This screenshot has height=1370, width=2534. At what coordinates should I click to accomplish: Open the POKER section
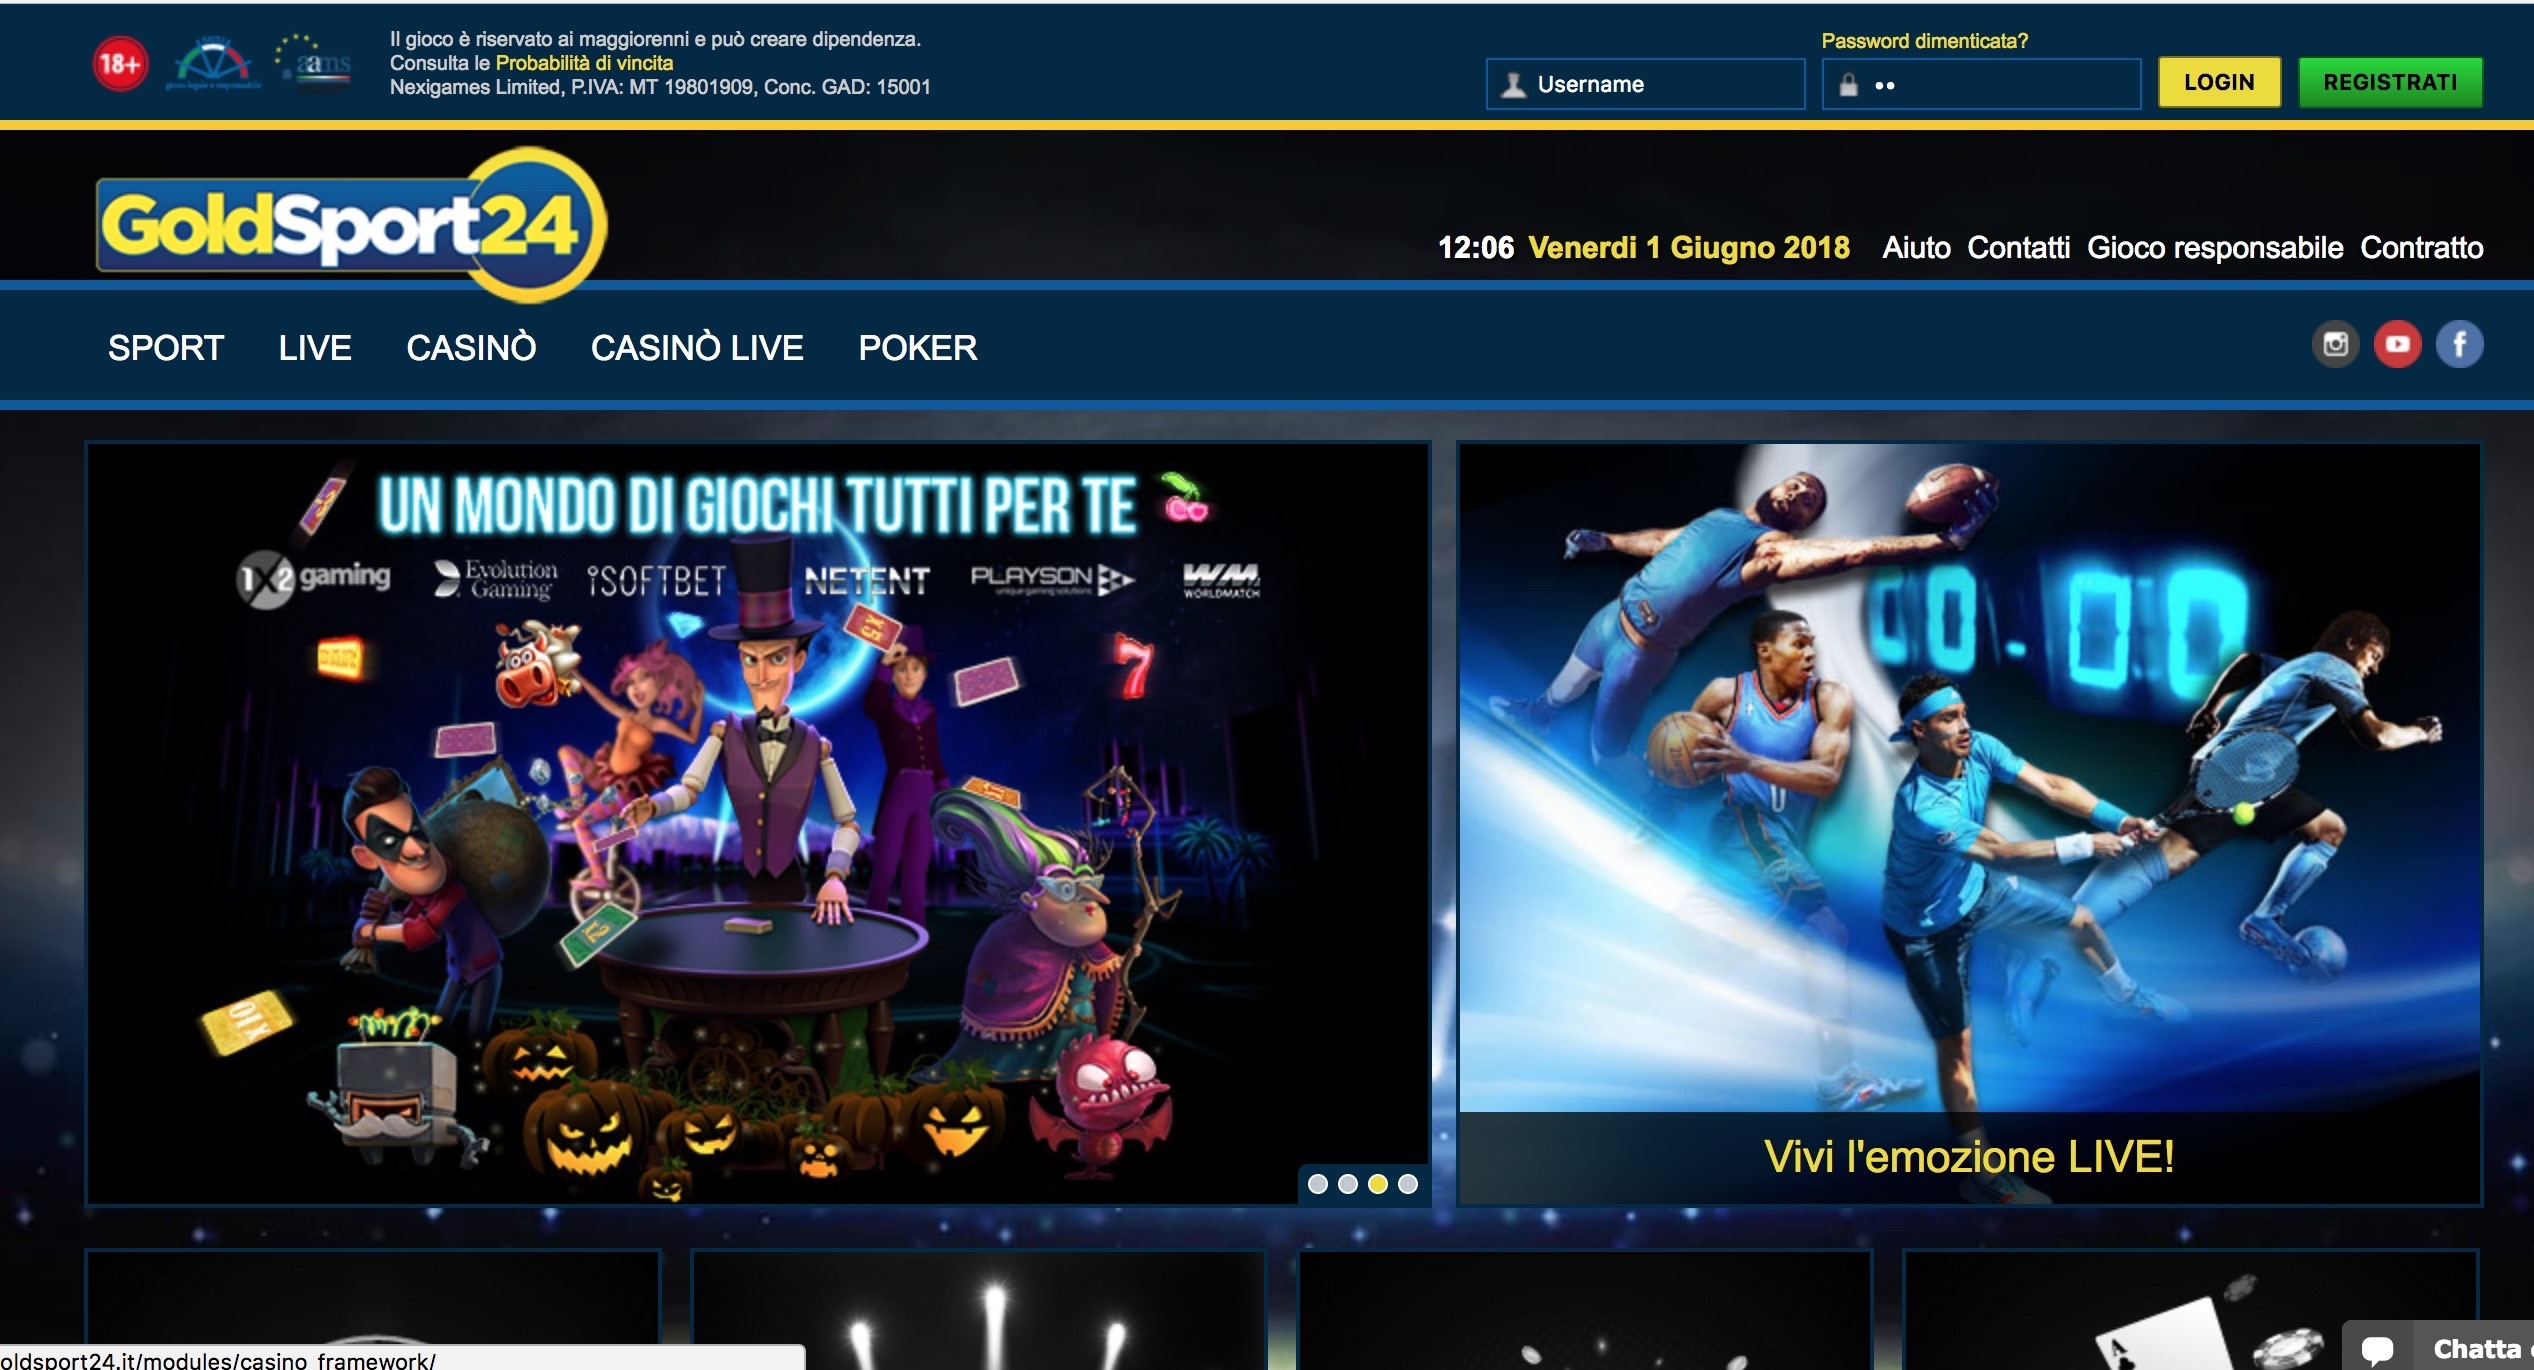pyautogui.click(x=918, y=348)
